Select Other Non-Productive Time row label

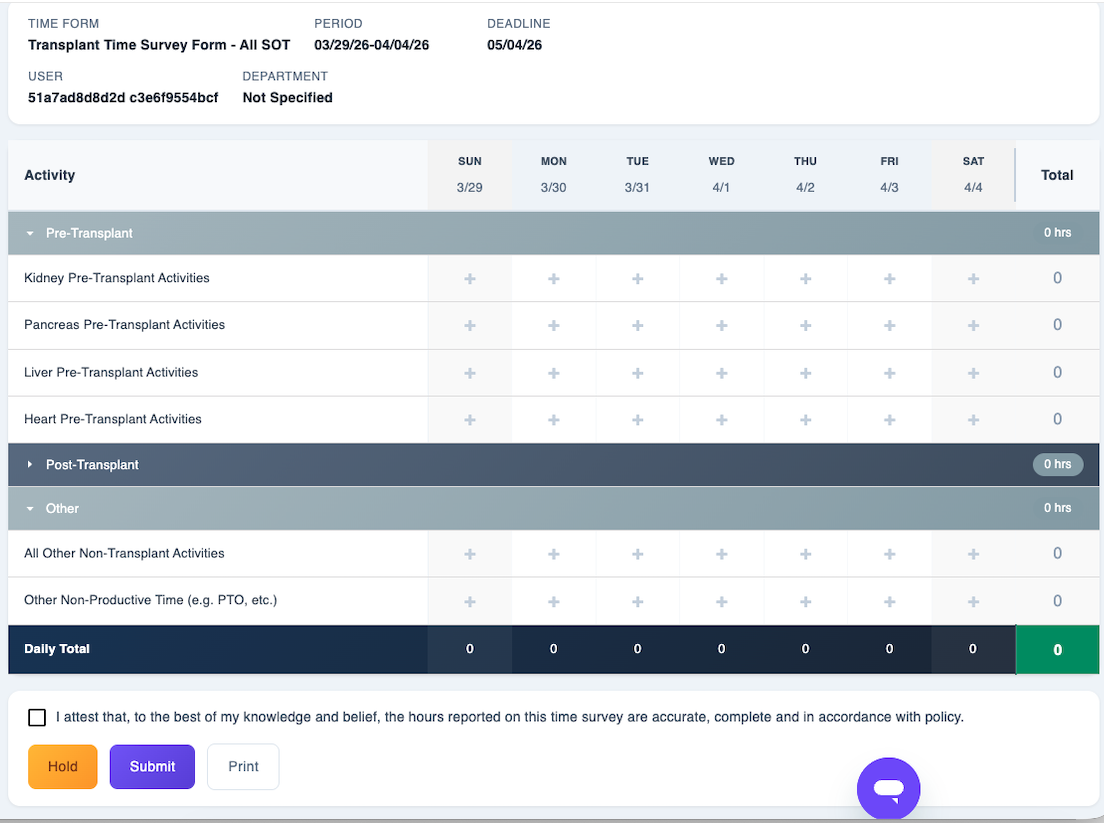151,600
